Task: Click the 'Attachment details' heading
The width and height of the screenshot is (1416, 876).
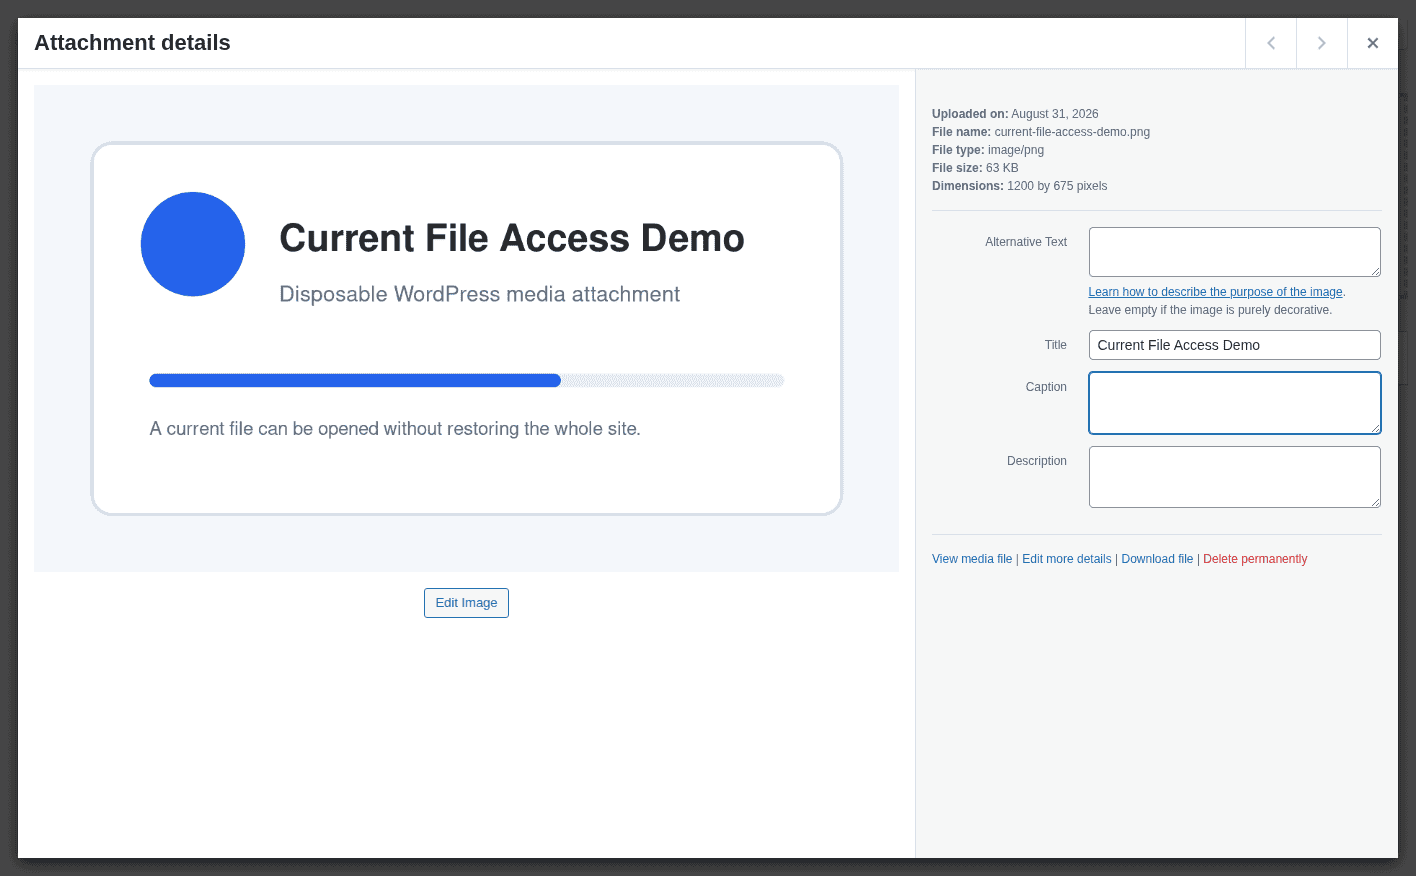Action: pos(132,43)
